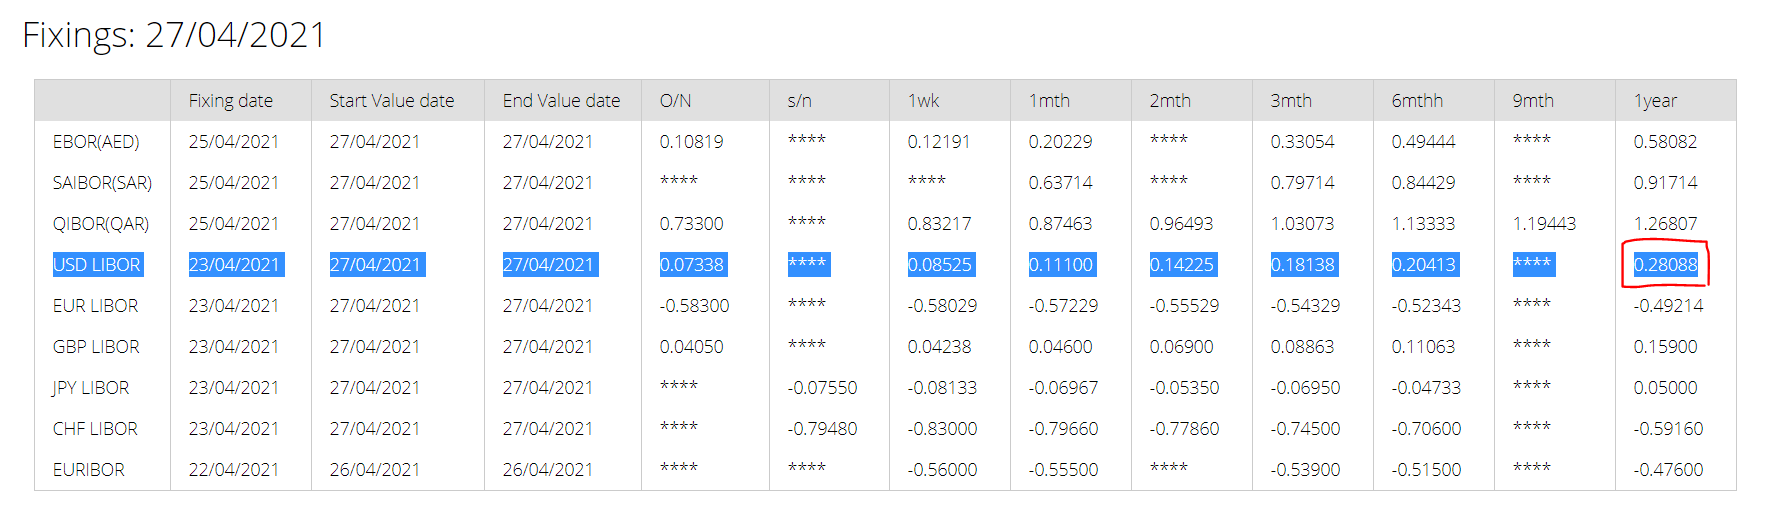Select the JPY LIBOR row label
This screenshot has width=1769, height=511.
click(x=90, y=388)
